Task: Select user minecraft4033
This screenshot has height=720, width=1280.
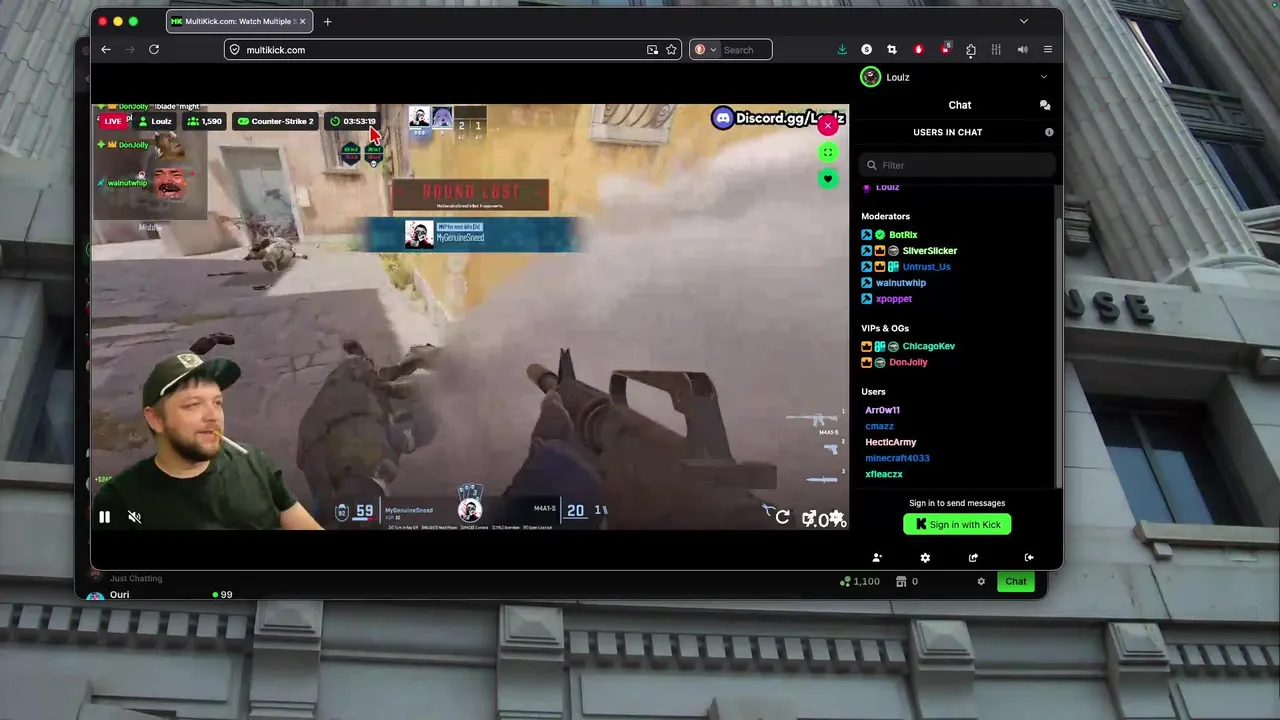Action: tap(897, 458)
